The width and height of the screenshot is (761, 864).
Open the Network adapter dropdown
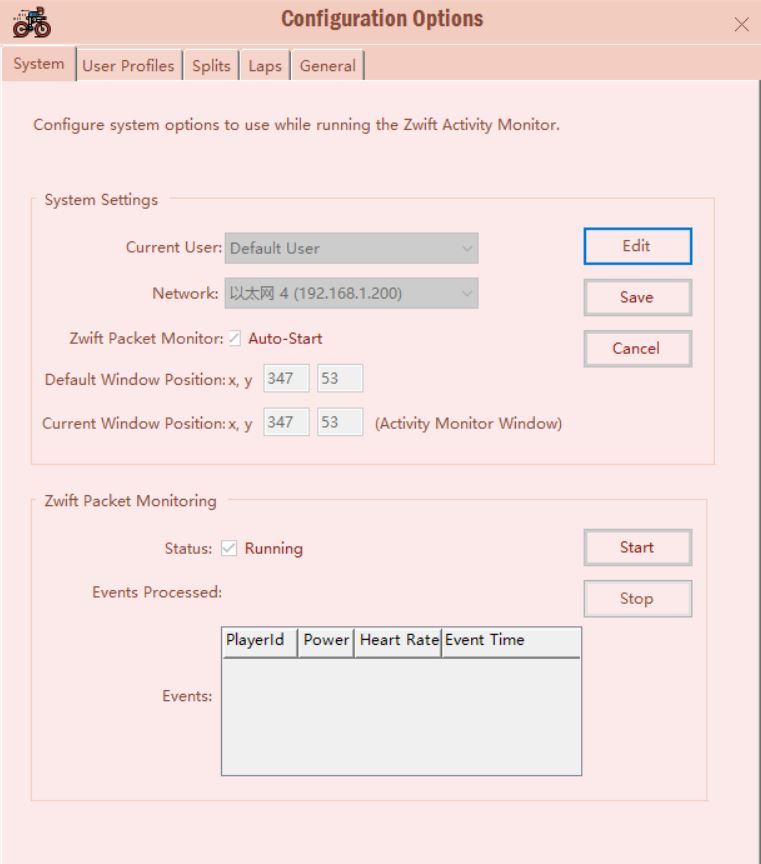pos(351,293)
